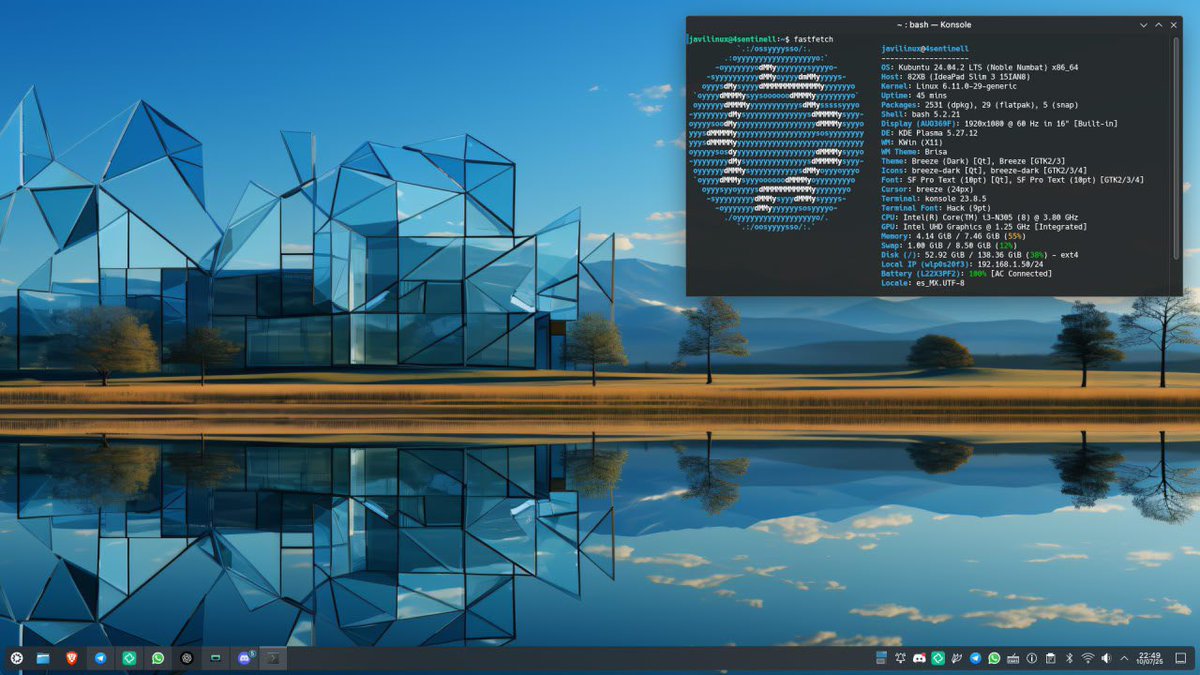Launch Telegram from the taskbar
The height and width of the screenshot is (675, 1200).
(x=100, y=658)
